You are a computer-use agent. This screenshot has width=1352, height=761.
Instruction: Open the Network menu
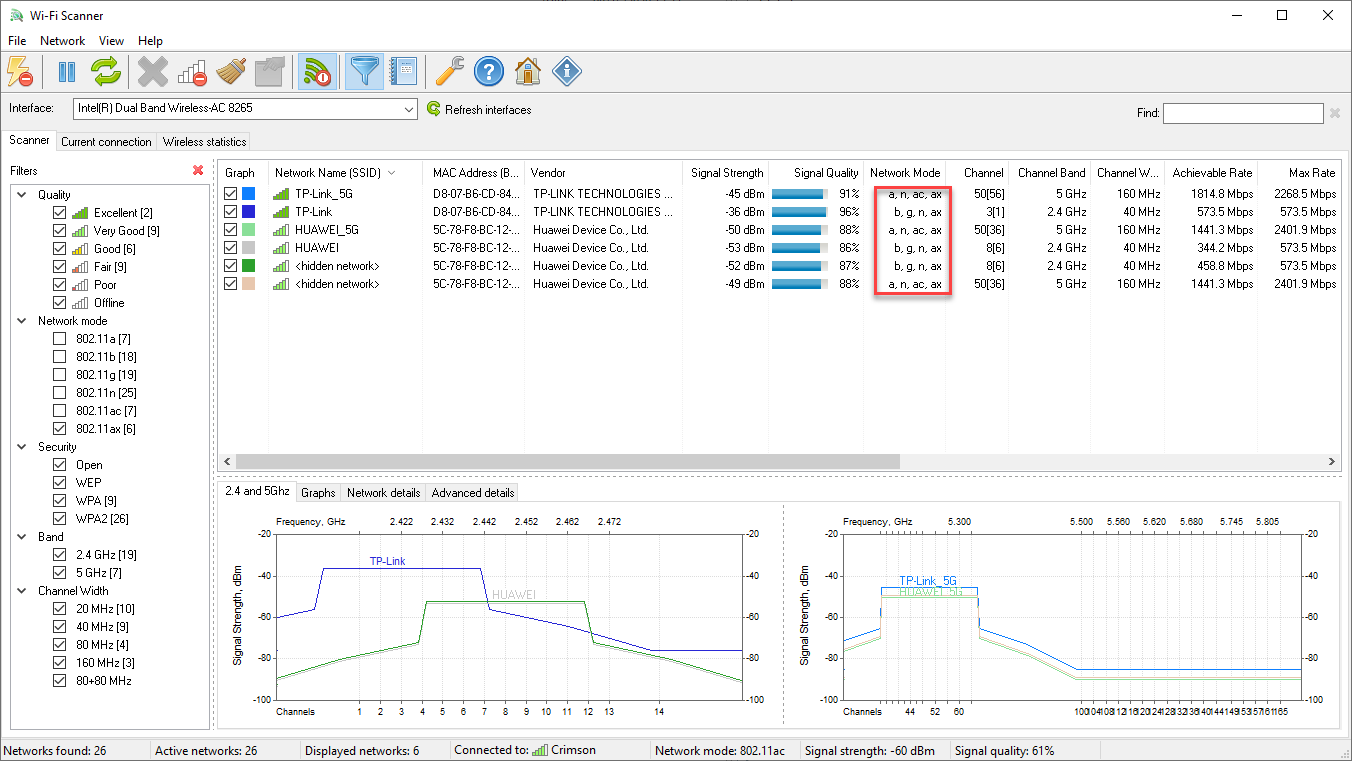coord(62,40)
